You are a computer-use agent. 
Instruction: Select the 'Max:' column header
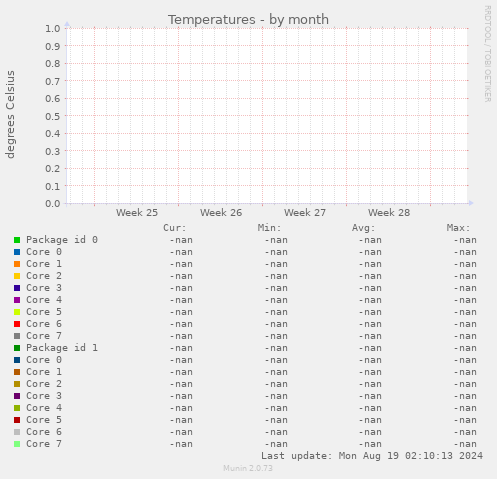click(x=458, y=228)
